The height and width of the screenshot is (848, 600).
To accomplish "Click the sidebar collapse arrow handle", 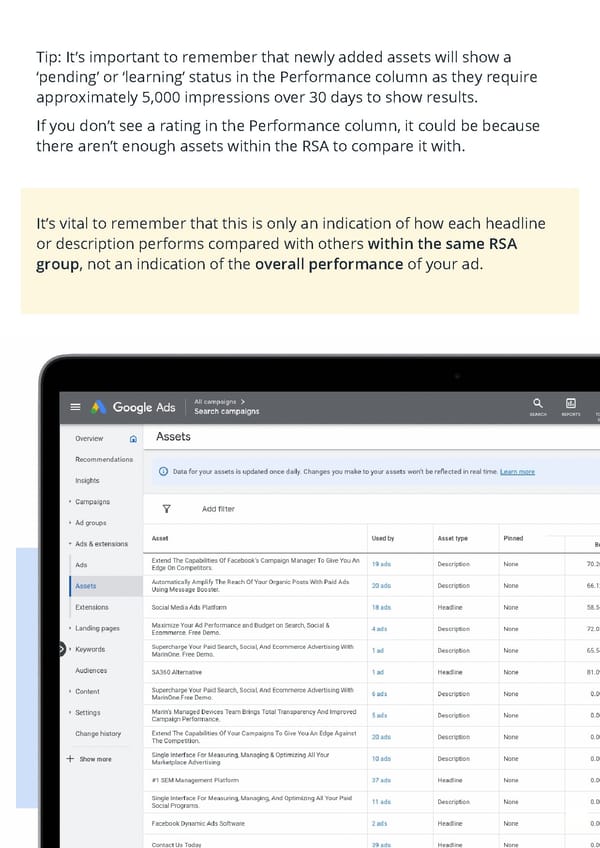I will [61, 649].
